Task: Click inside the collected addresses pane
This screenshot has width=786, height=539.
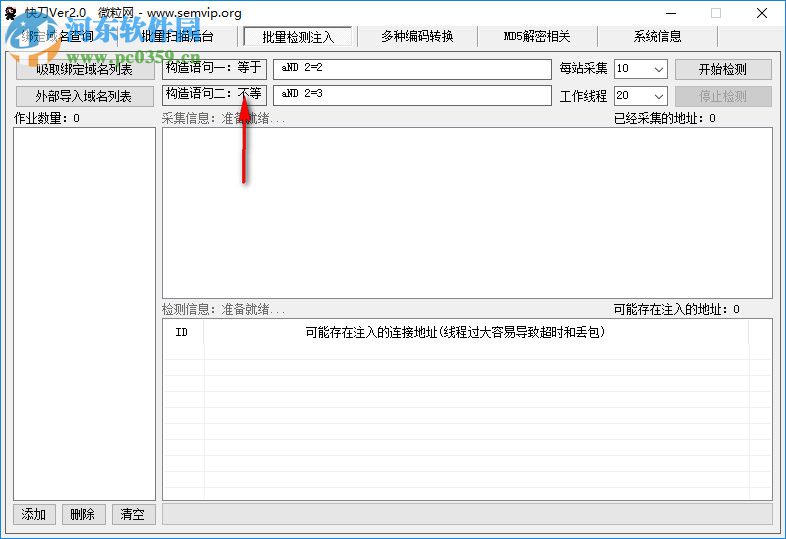Action: [467, 213]
